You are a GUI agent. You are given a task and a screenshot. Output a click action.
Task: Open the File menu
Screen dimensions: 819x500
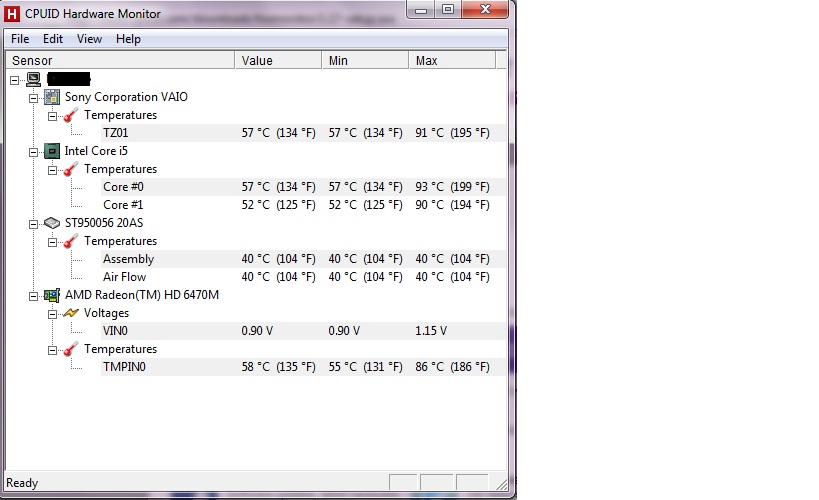(20, 39)
